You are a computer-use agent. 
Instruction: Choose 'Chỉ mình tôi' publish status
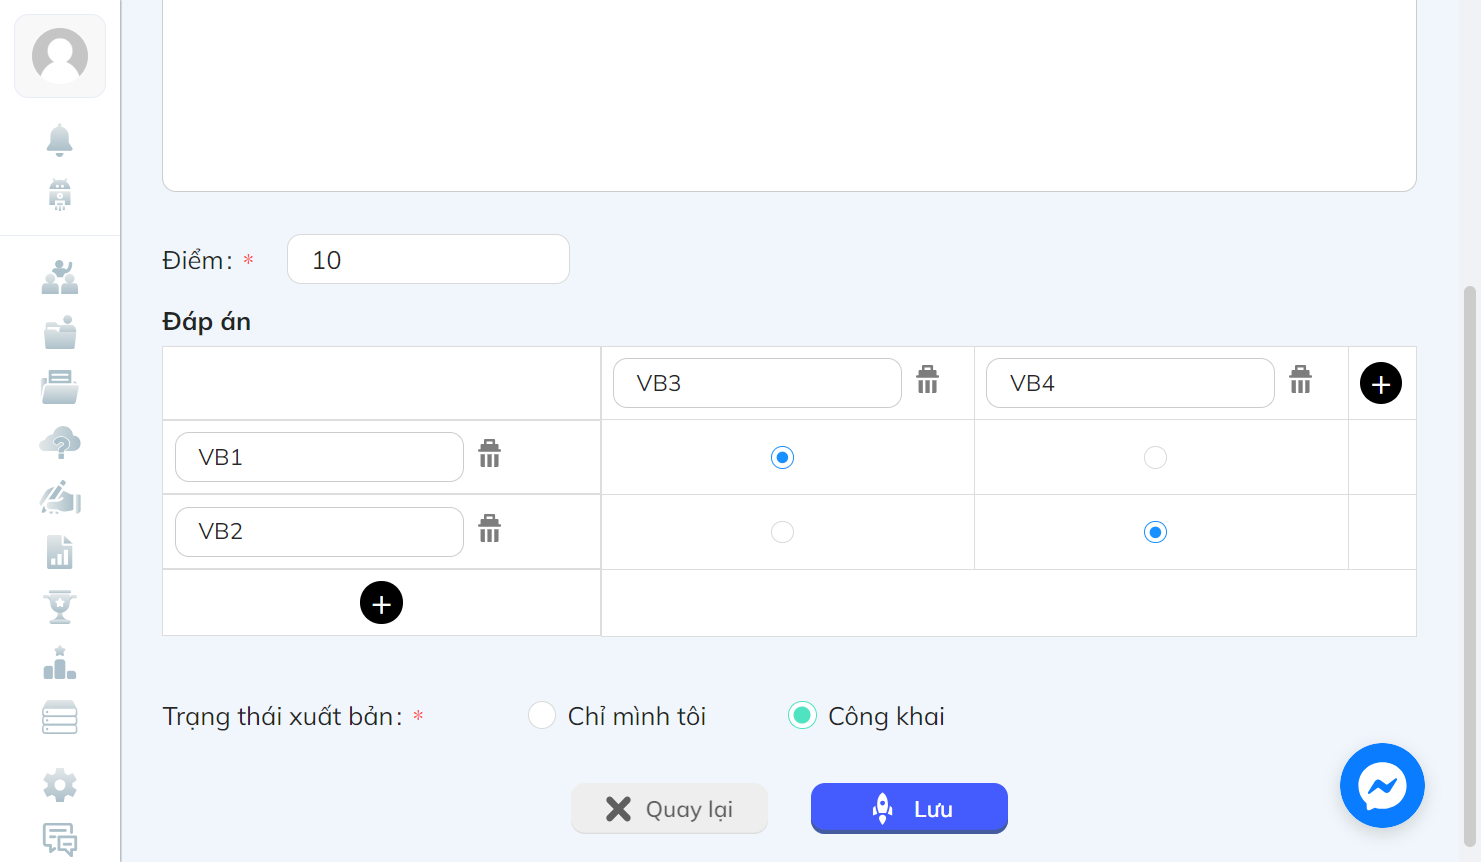click(542, 715)
